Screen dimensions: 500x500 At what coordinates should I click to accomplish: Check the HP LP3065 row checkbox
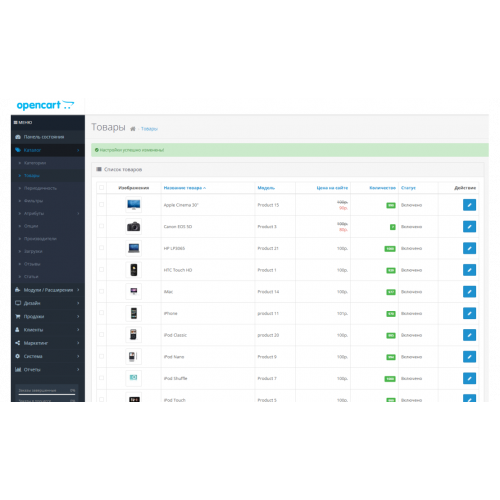[101, 248]
